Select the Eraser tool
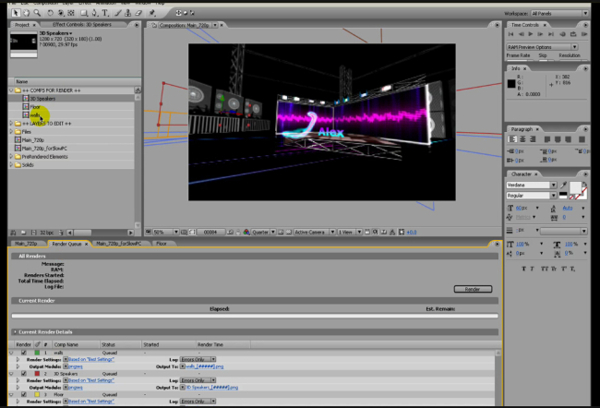The width and height of the screenshot is (600, 408). pyautogui.click(x=139, y=13)
